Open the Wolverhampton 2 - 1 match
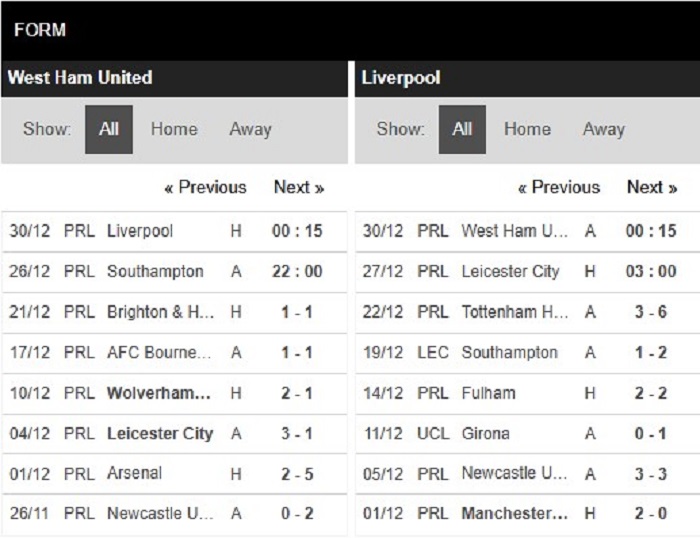Viewport: 700px width, 538px height. pos(174,393)
